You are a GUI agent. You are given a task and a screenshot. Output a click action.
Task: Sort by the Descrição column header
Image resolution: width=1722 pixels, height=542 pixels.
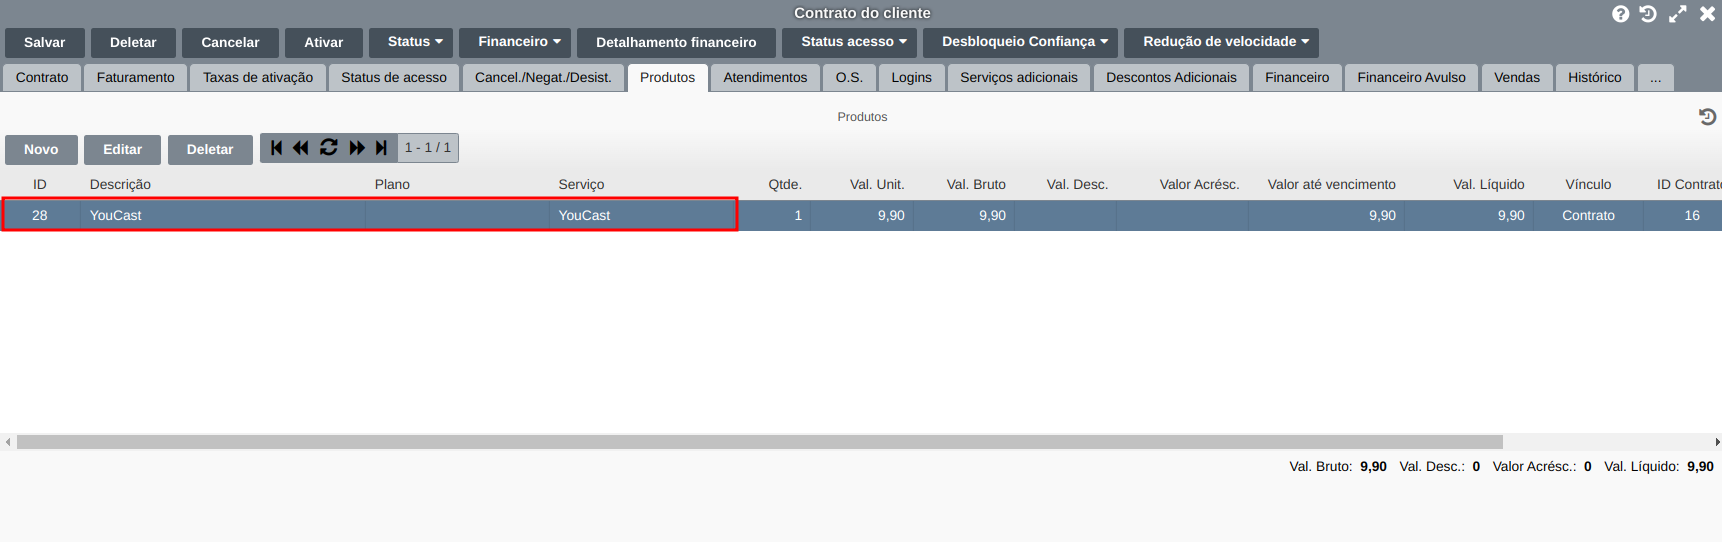point(120,185)
